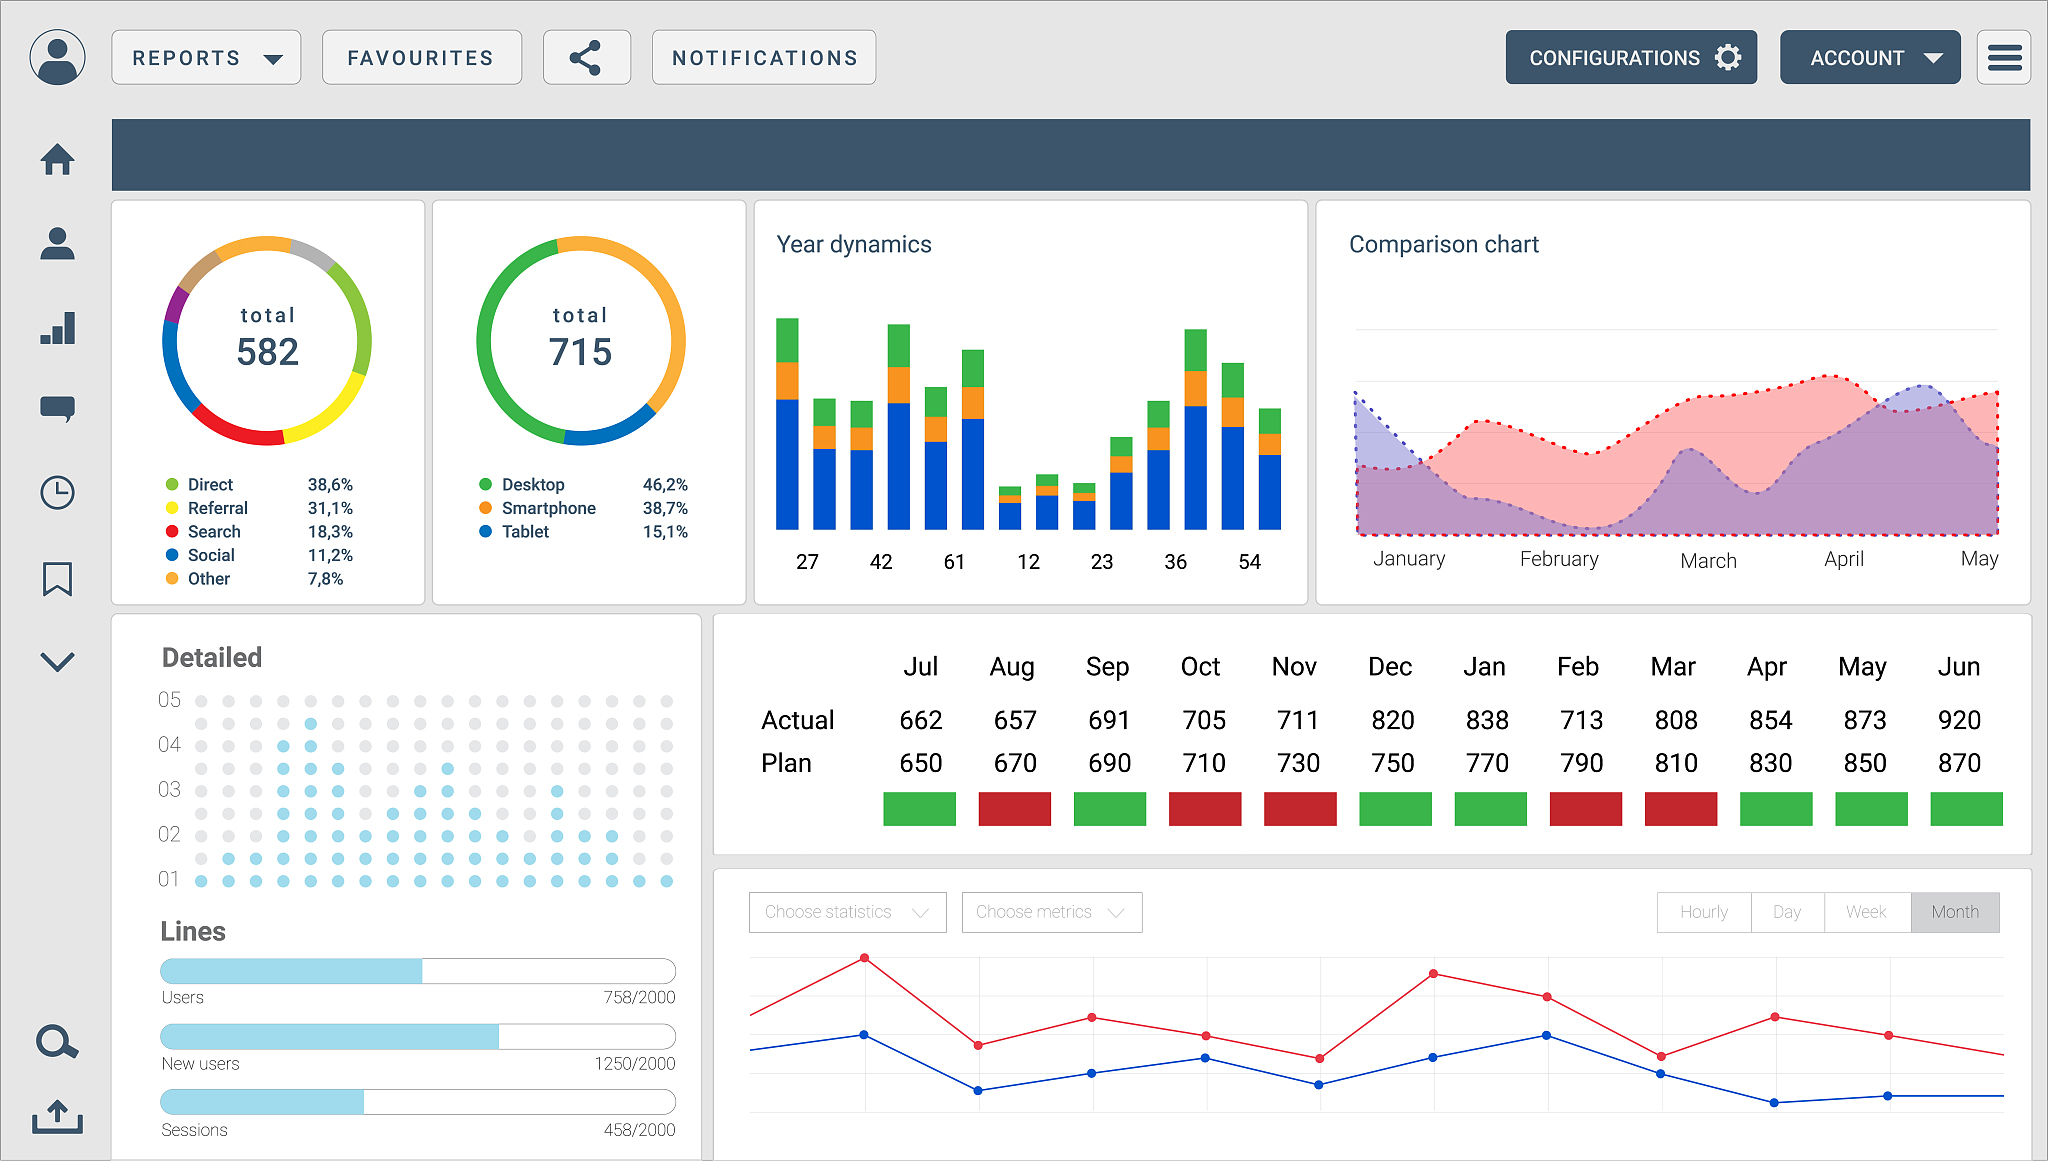Select the Week time range

1866,912
